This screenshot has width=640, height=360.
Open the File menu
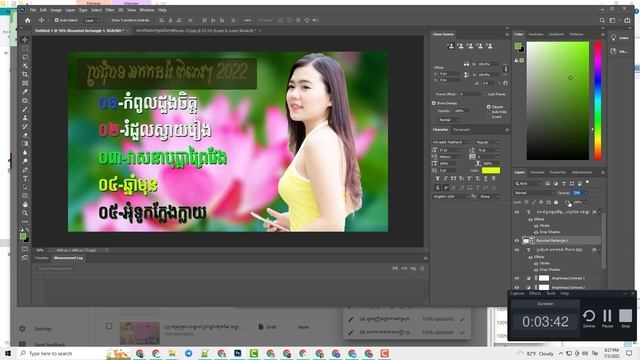[33, 10]
